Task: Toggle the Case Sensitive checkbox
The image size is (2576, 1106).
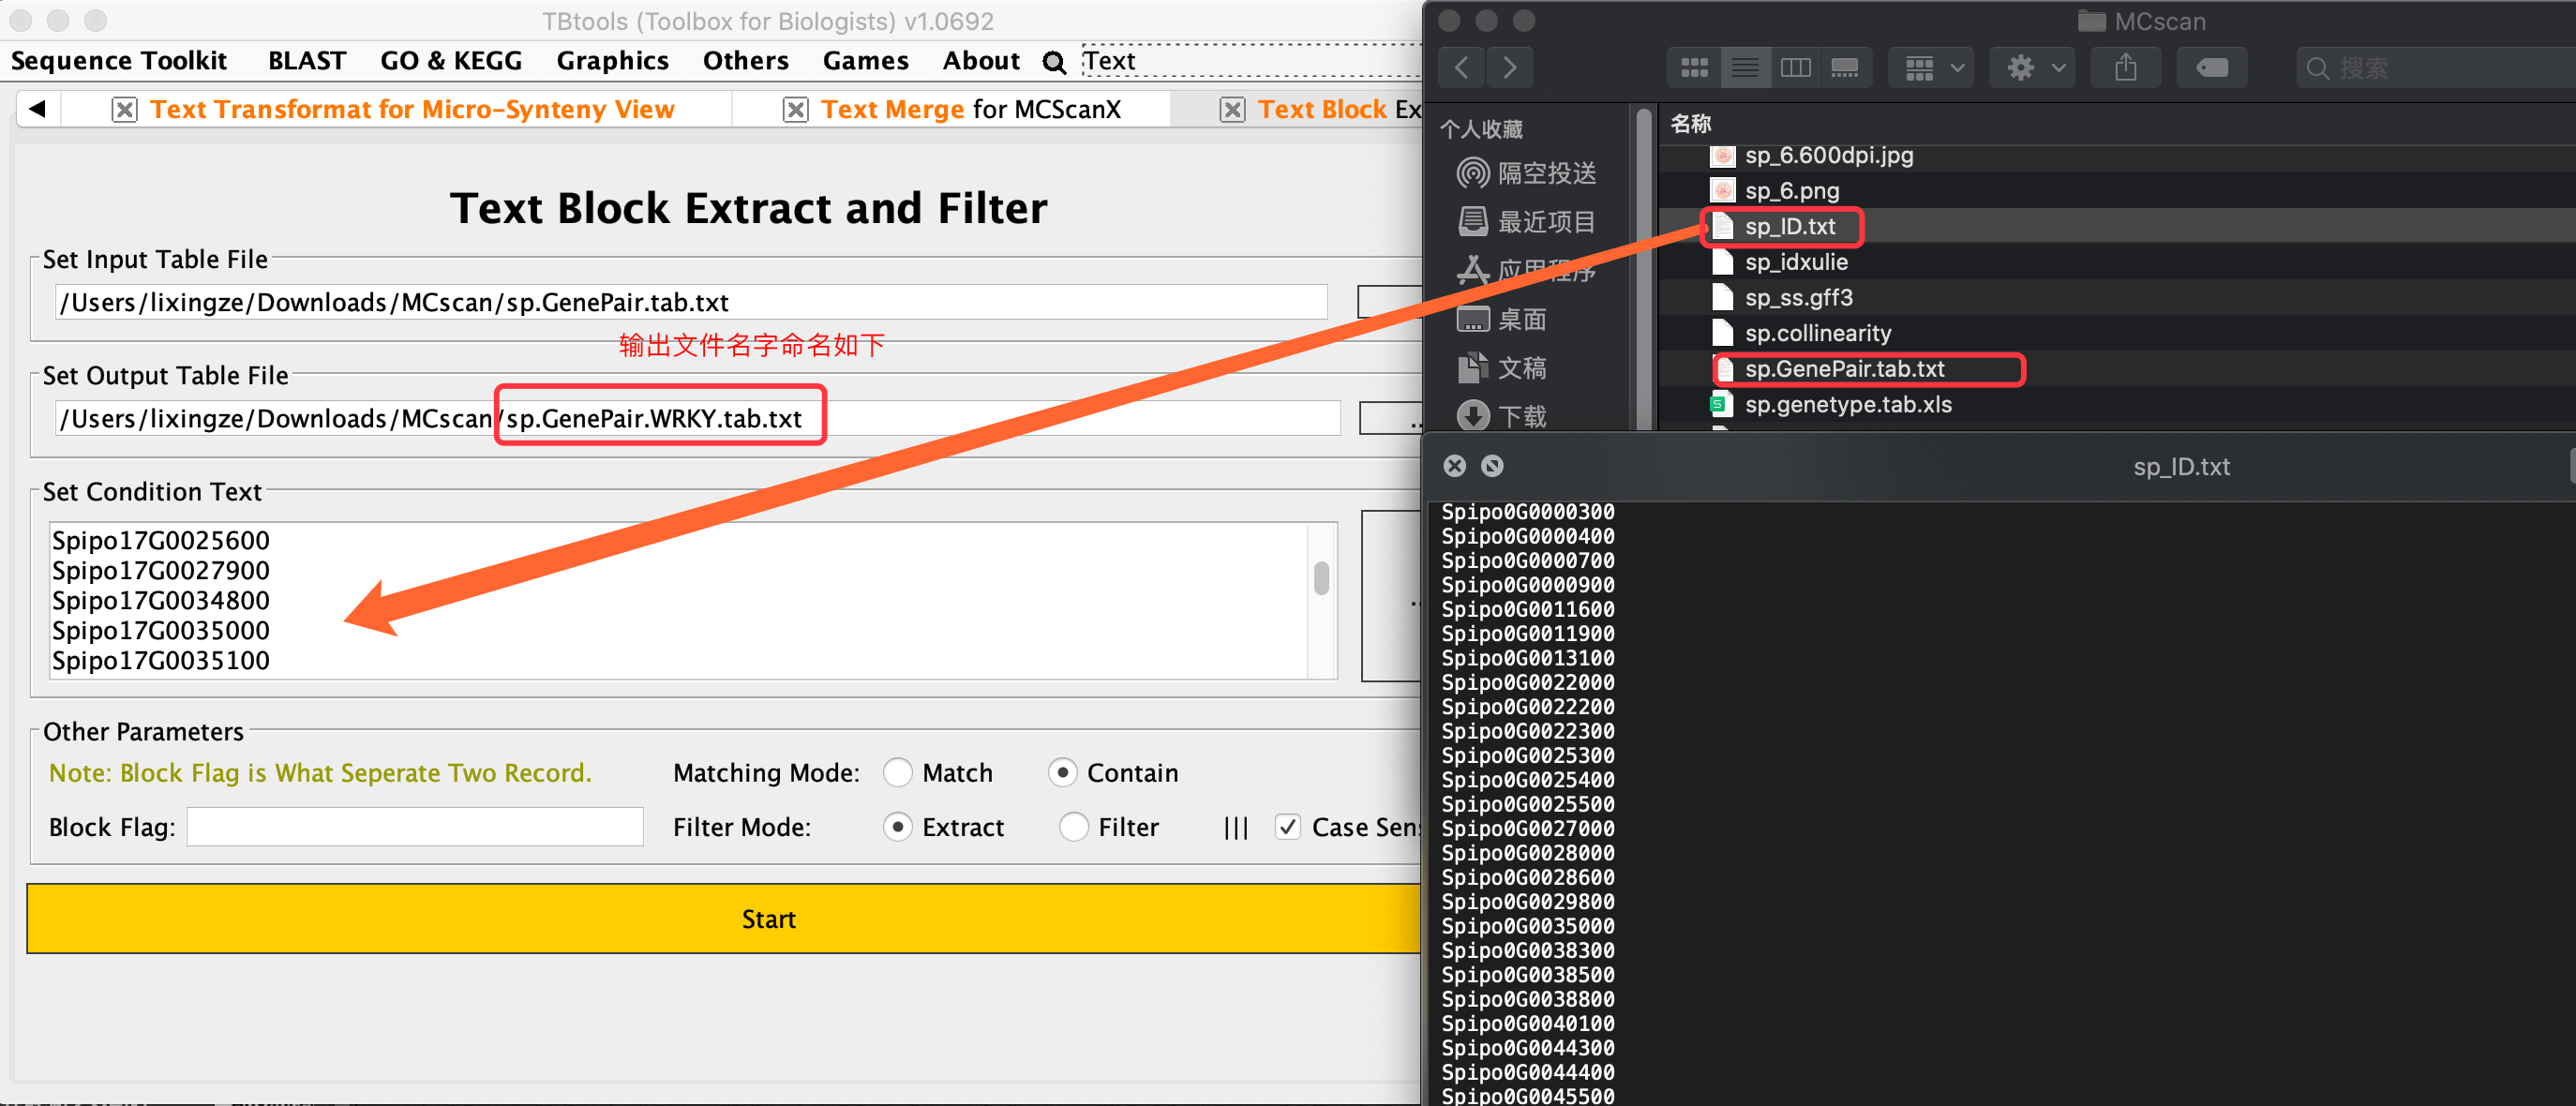Action: tap(1288, 826)
